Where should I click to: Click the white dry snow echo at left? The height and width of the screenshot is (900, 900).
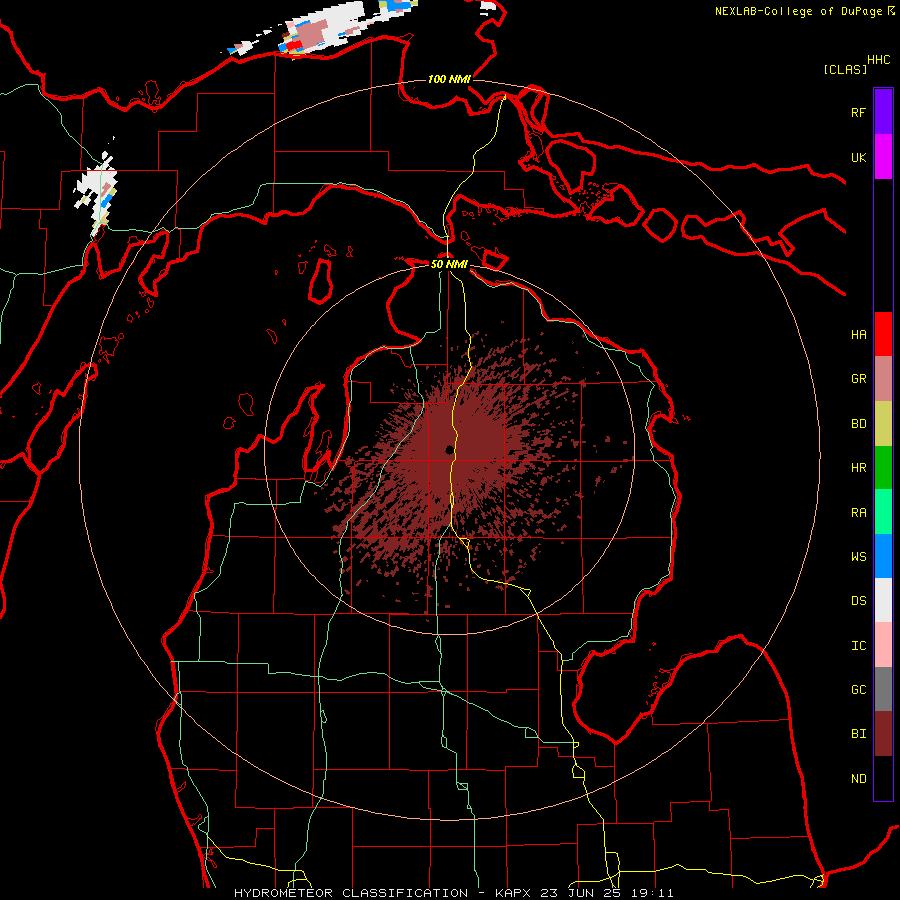96,185
